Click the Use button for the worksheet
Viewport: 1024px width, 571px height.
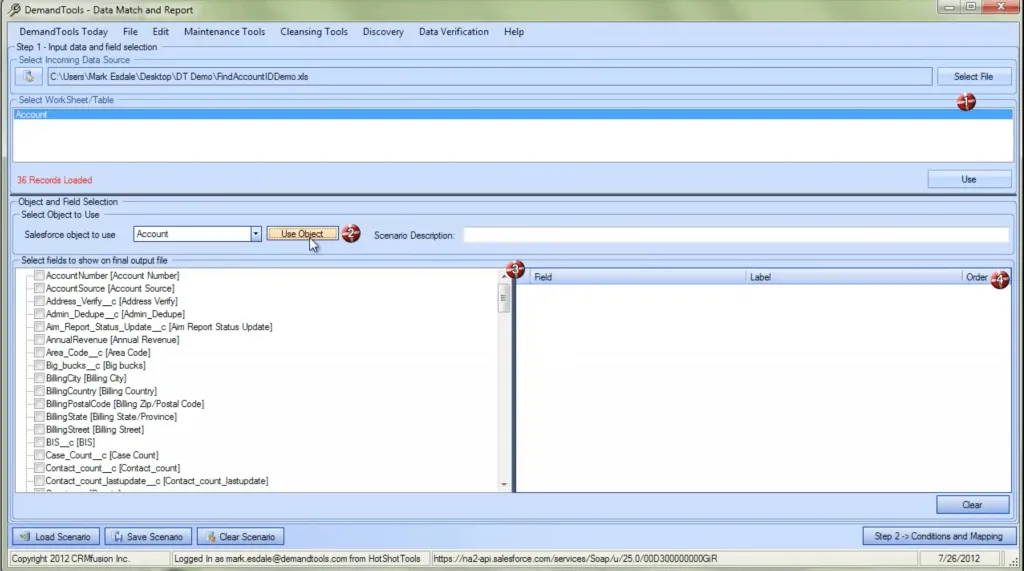point(968,179)
